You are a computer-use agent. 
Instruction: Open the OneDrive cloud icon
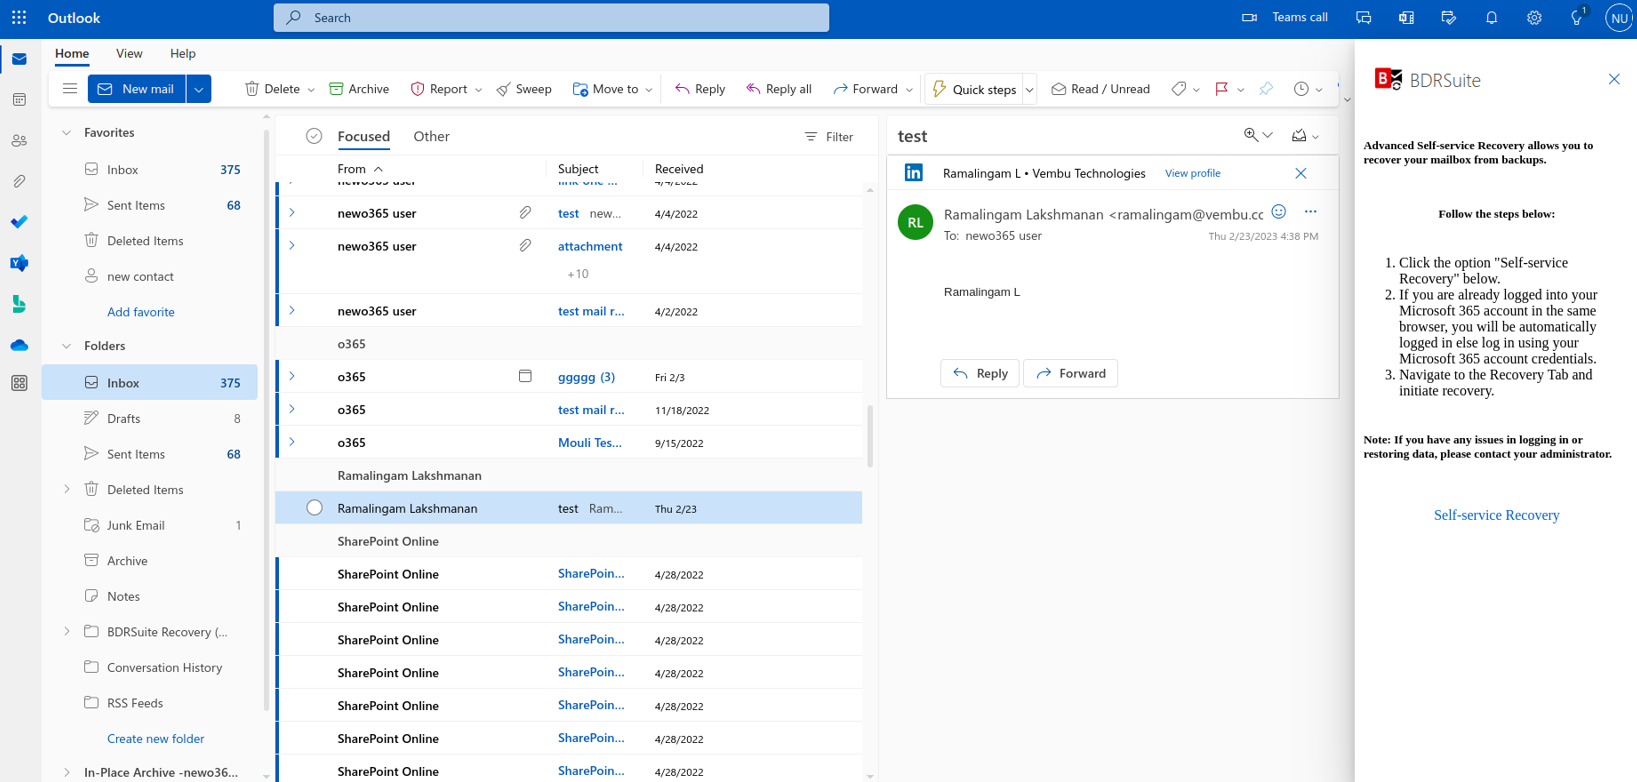[19, 345]
